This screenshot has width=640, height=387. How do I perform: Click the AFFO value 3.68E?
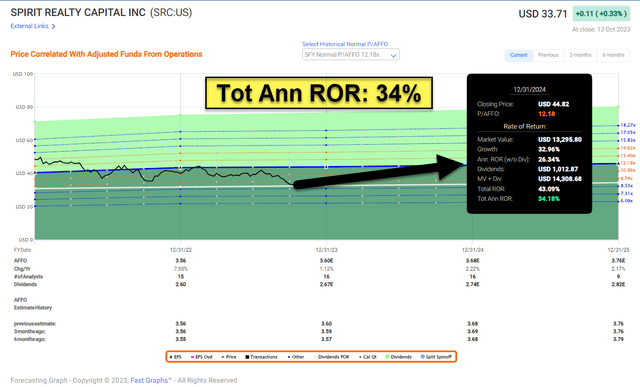coord(473,261)
